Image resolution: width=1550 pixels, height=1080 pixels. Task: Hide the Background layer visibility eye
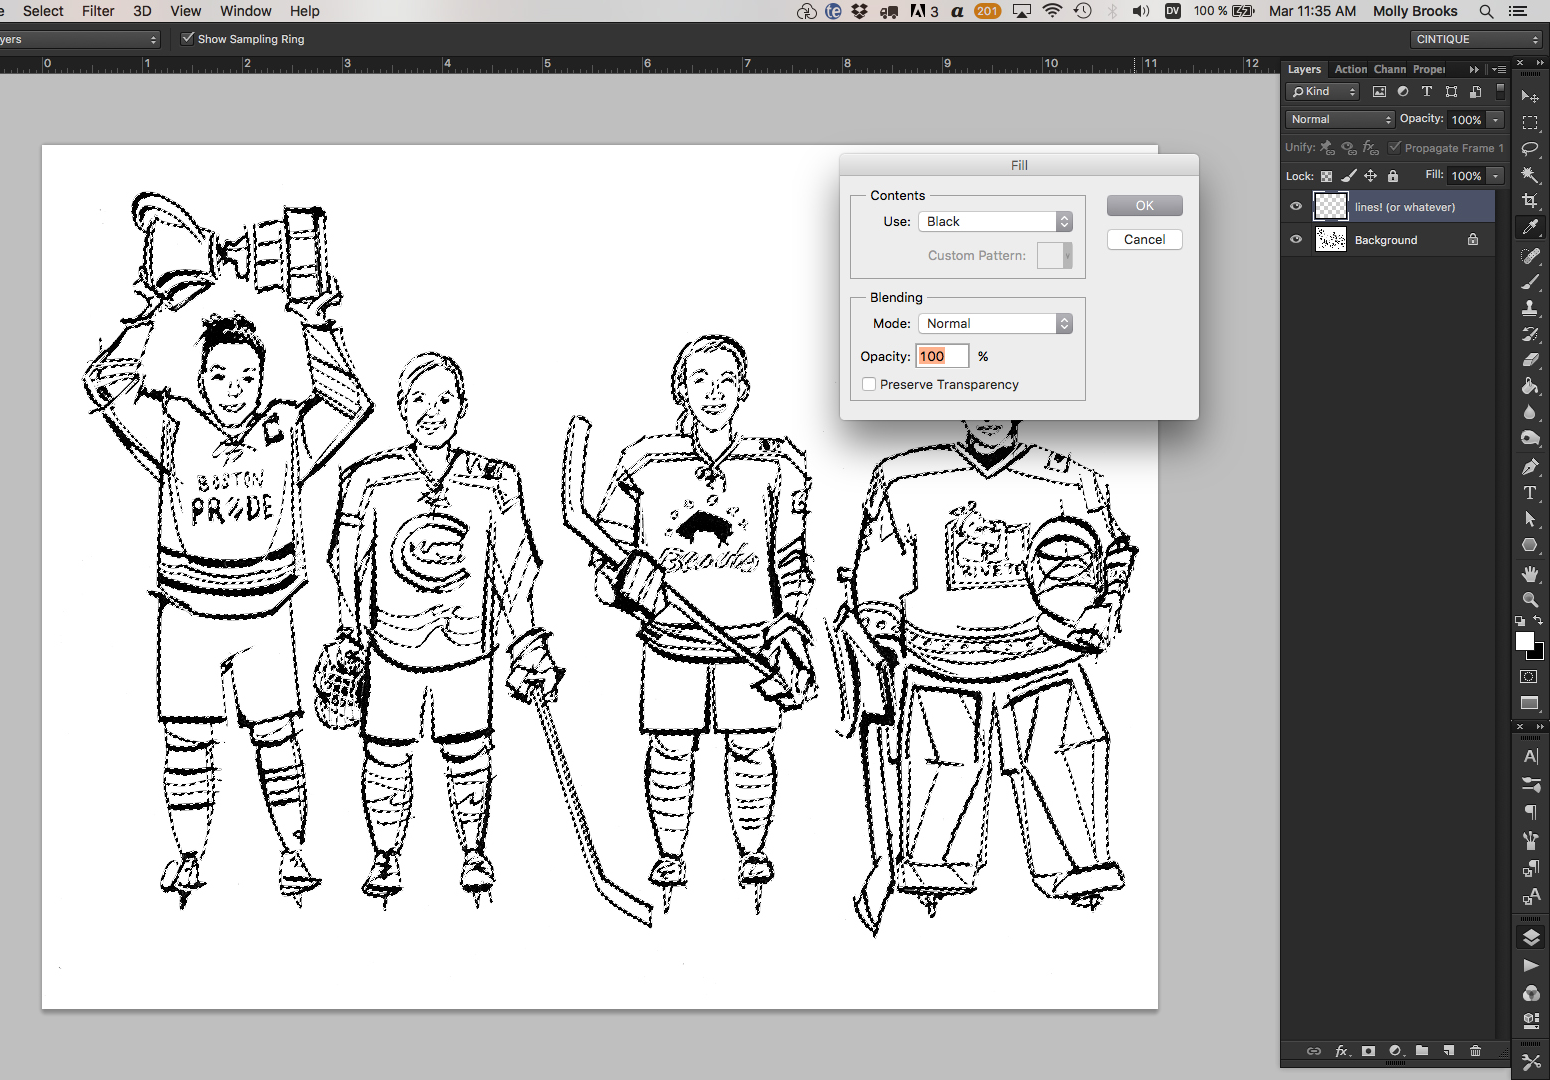(x=1296, y=240)
